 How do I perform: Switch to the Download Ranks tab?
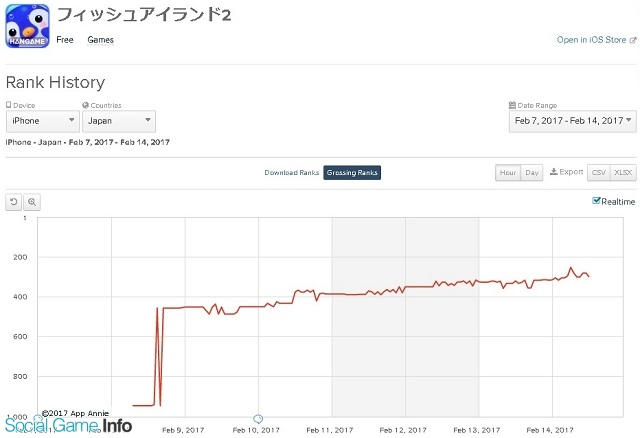[x=291, y=173]
